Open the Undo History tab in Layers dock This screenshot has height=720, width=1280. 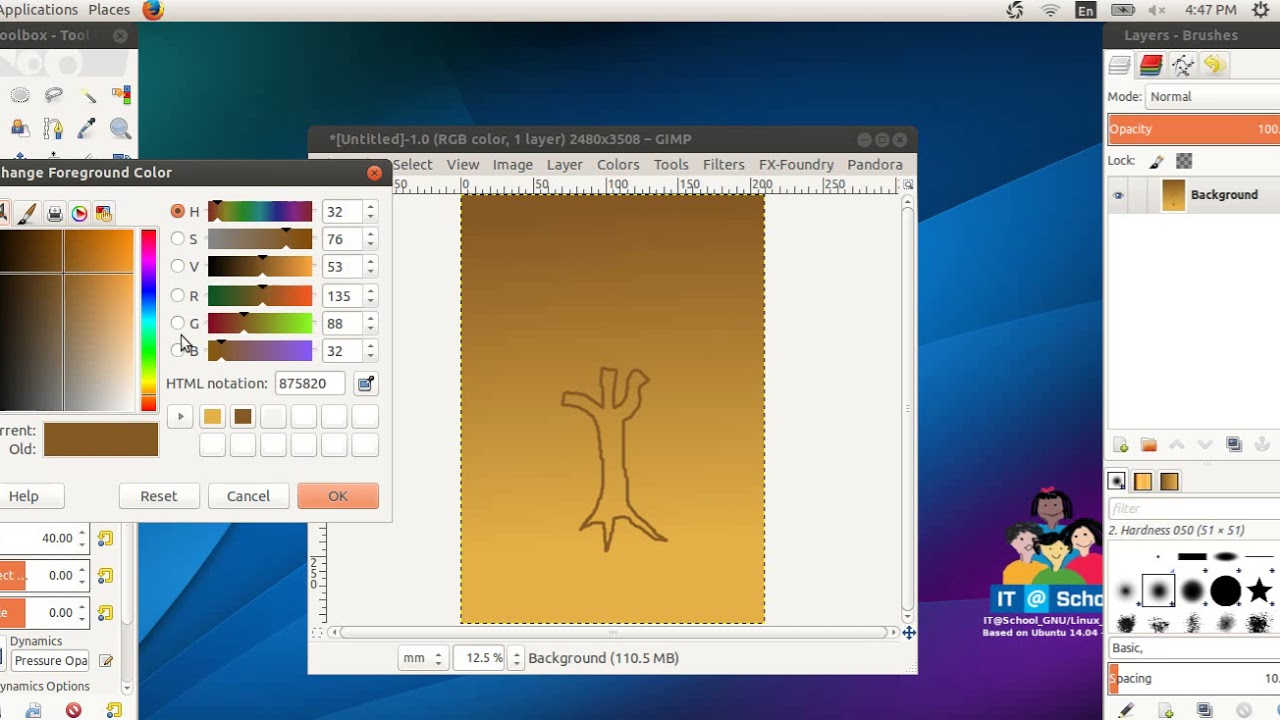(x=1214, y=65)
